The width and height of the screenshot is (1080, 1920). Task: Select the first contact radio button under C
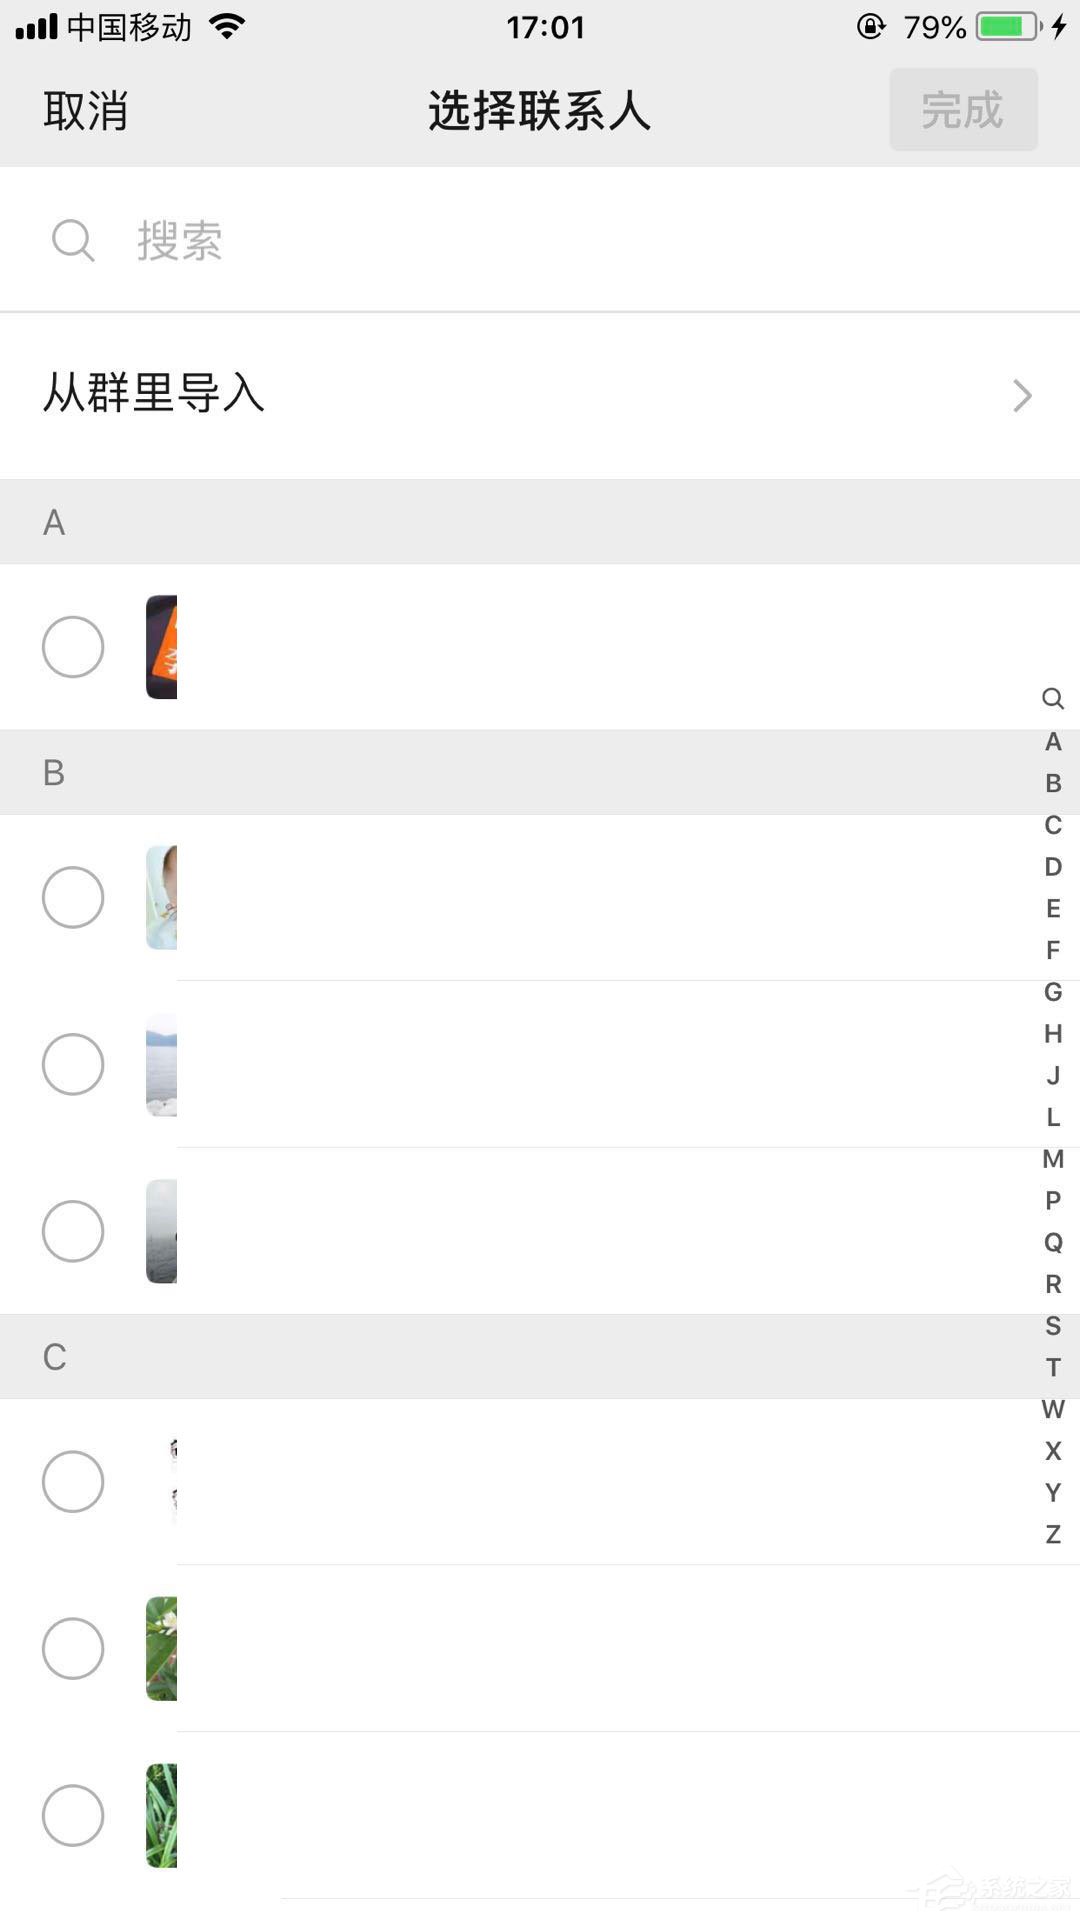click(73, 1481)
